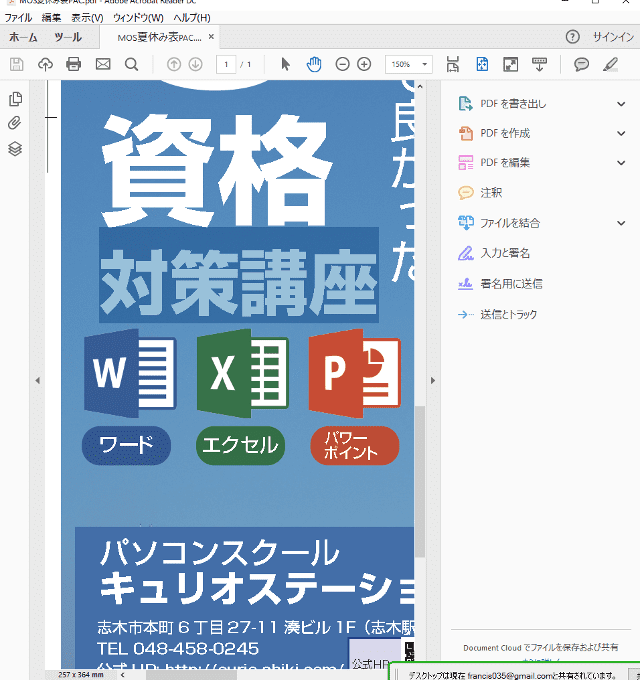This screenshot has width=640, height=680.
Task: Click ファイルを結合 label
Action: click(510, 223)
